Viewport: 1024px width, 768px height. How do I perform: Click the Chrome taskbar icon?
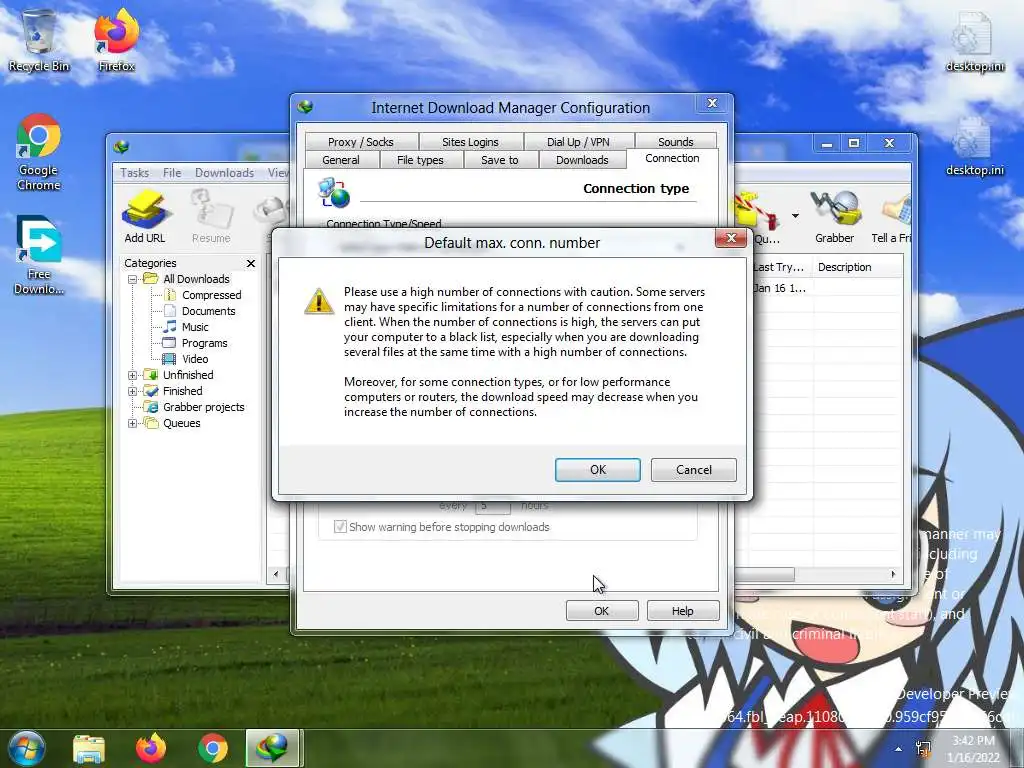click(x=213, y=748)
